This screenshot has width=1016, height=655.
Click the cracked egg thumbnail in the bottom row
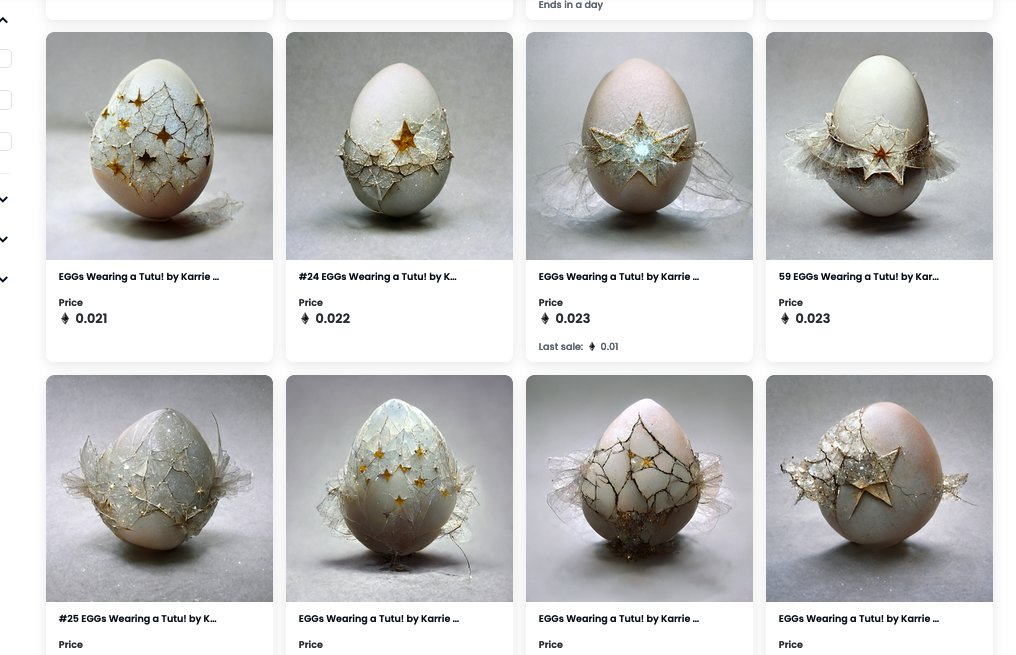point(639,488)
